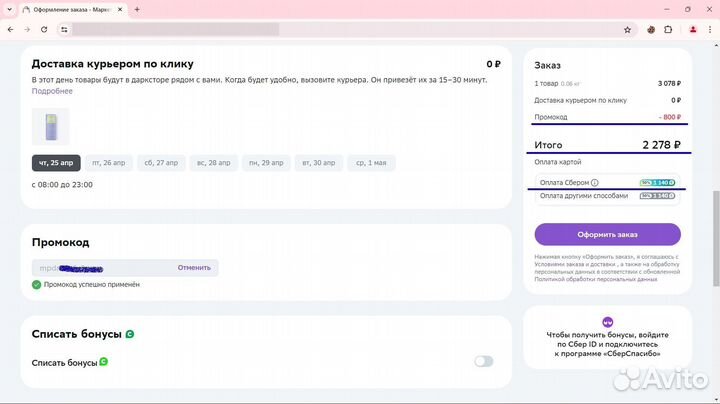Select the Оплата Сбером payment option

pyautogui.click(x=564, y=183)
